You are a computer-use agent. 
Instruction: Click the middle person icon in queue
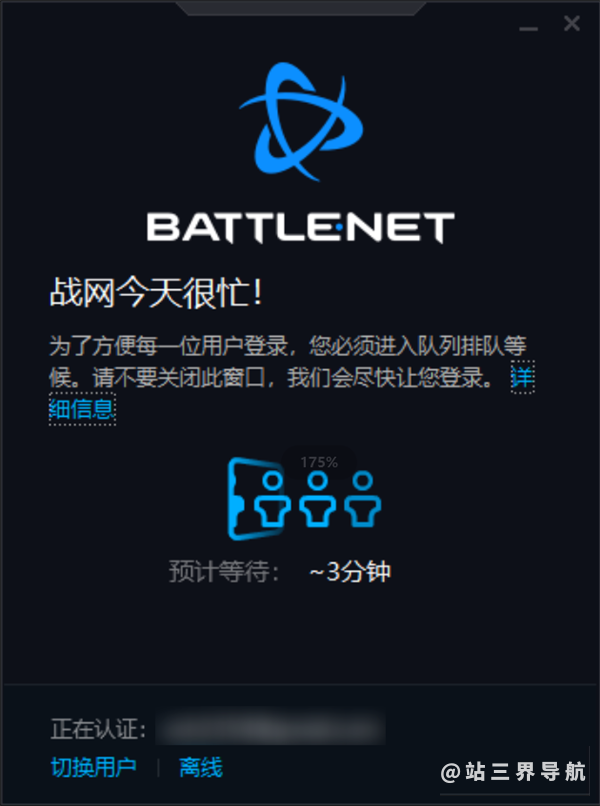[318, 499]
